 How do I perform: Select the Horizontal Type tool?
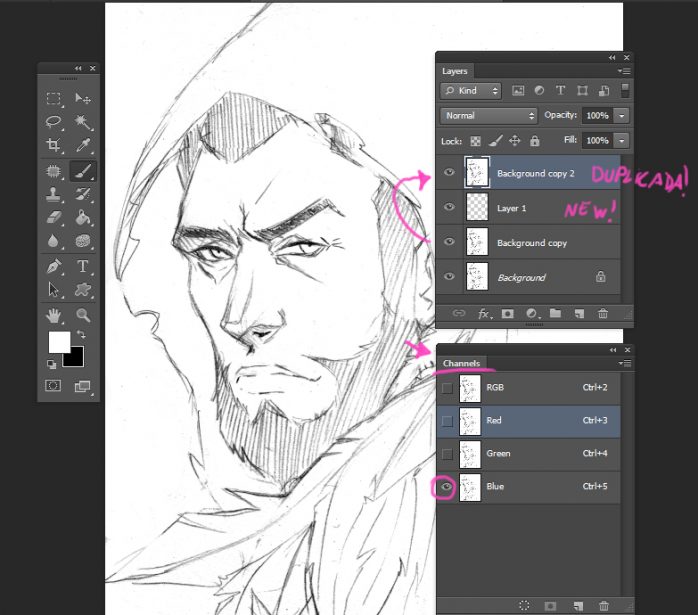click(x=84, y=267)
